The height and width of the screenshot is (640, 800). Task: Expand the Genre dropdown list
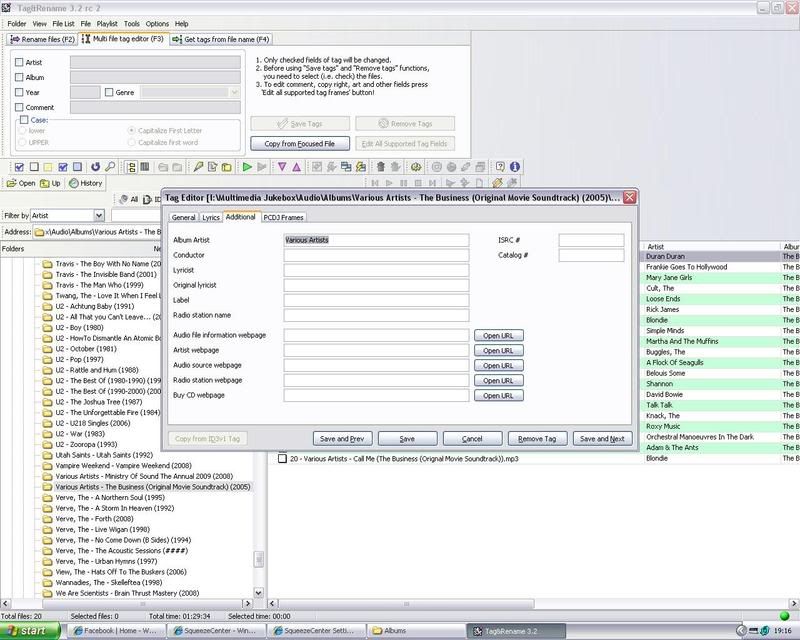point(234,92)
